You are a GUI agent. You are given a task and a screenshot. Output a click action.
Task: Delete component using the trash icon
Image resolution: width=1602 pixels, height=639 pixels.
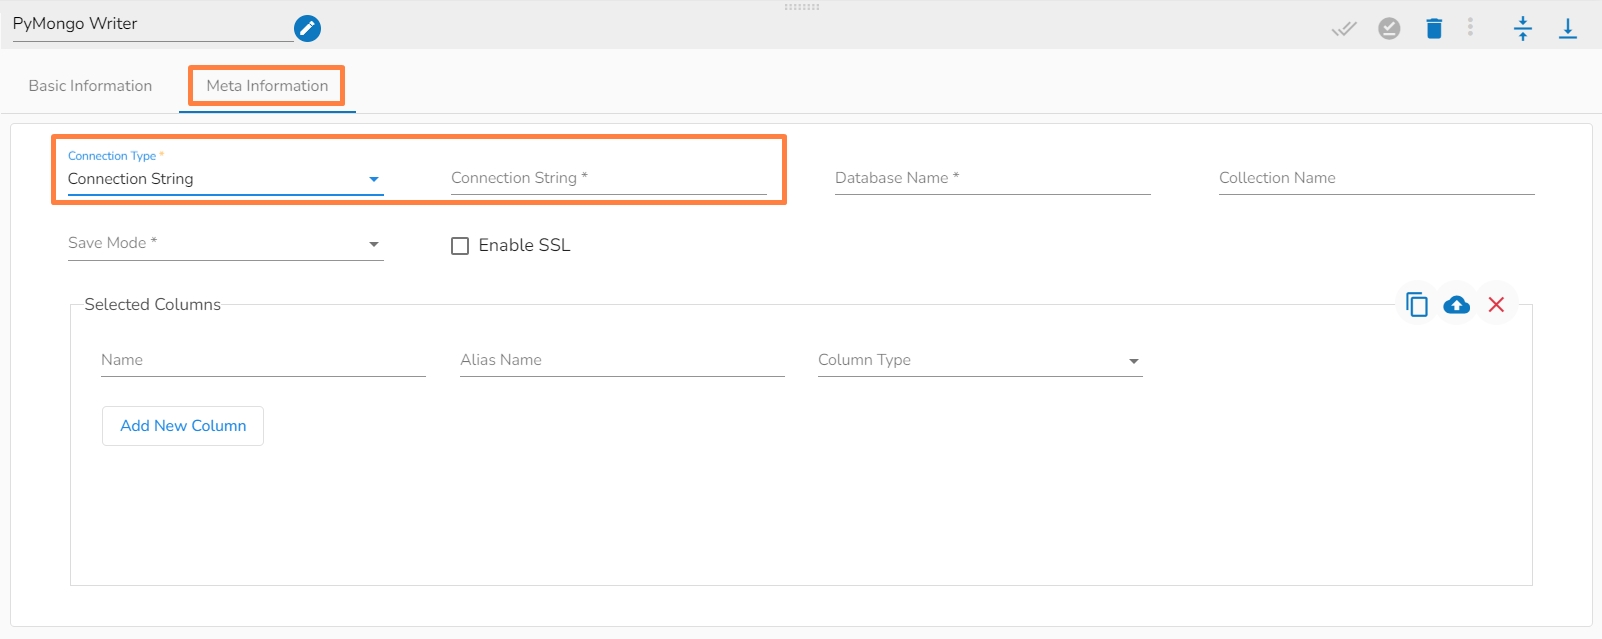1434,28
